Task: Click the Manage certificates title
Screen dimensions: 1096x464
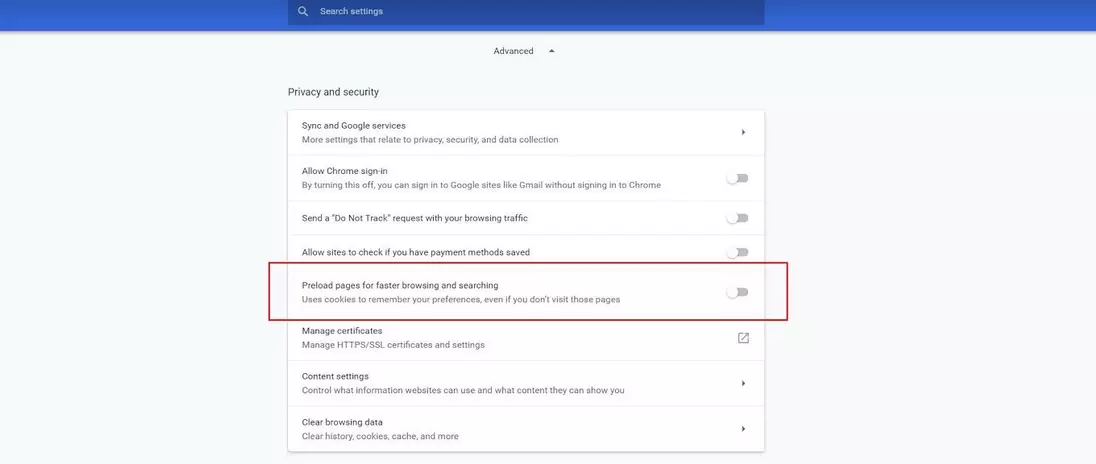Action: pyautogui.click(x=342, y=331)
